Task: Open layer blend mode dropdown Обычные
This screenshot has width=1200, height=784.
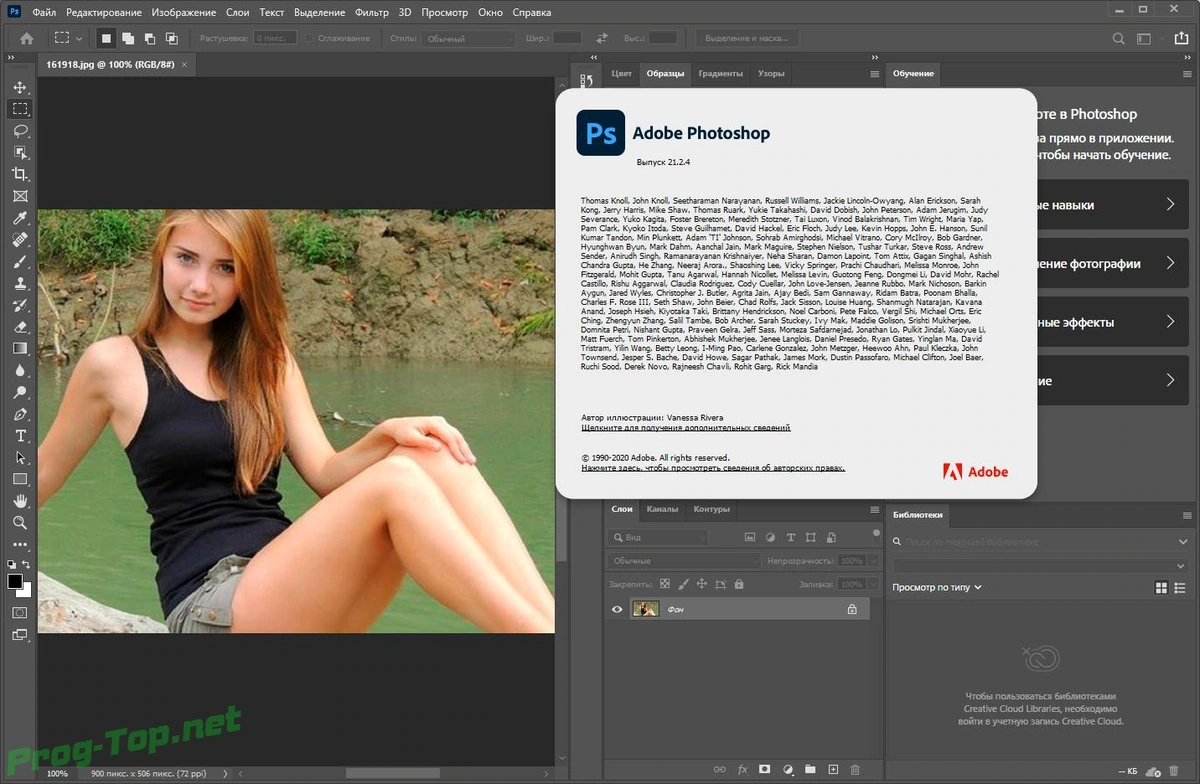Action: (684, 561)
